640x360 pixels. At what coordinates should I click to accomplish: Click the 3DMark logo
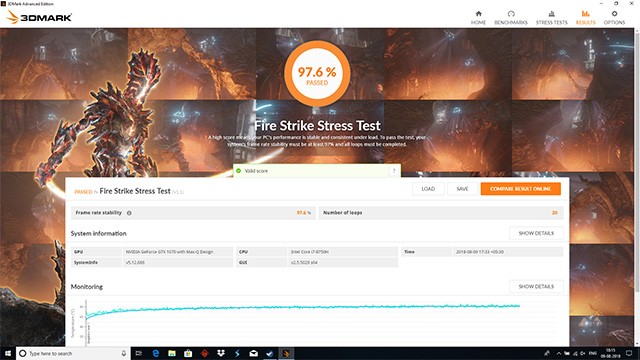[x=39, y=17]
